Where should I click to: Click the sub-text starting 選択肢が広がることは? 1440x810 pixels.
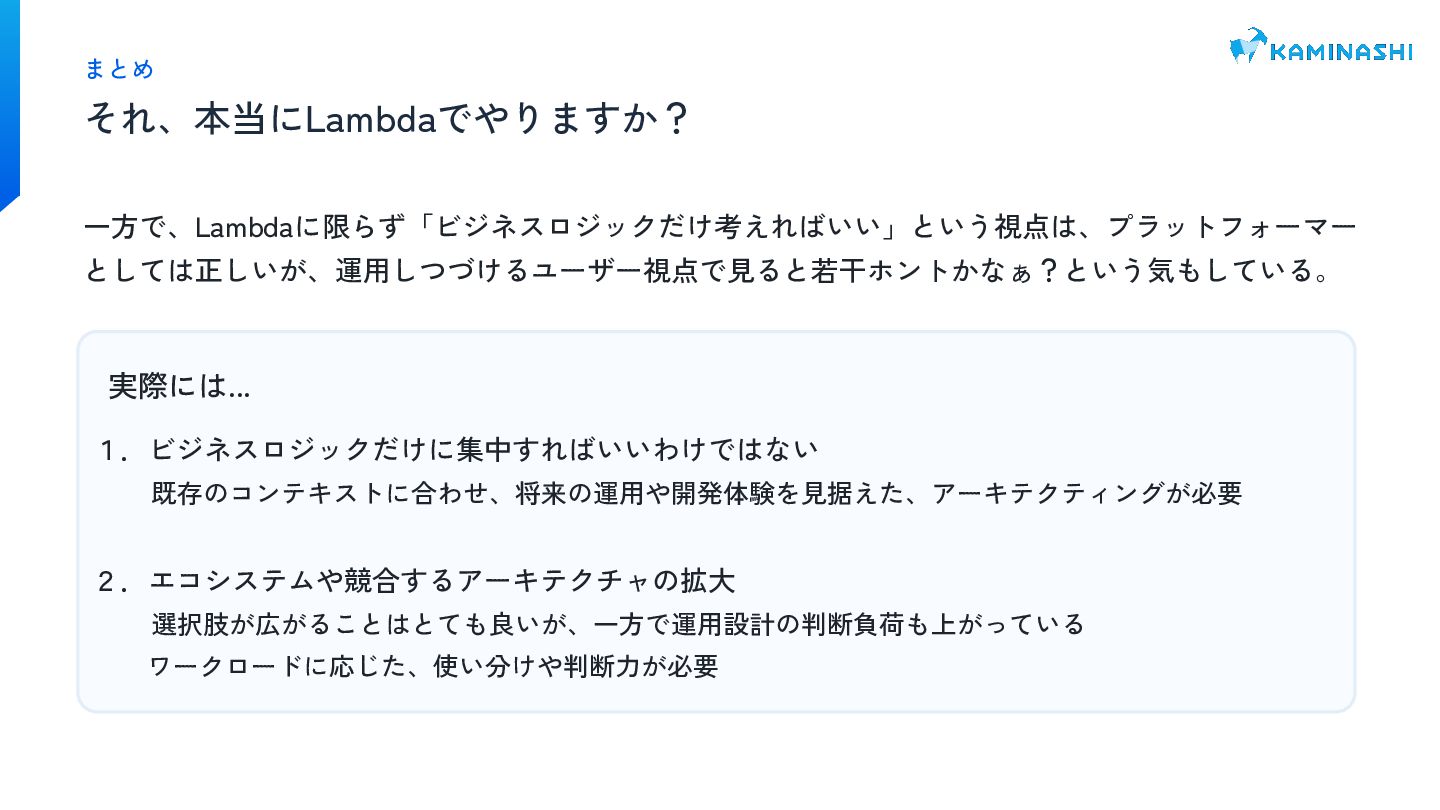pyautogui.click(x=617, y=625)
